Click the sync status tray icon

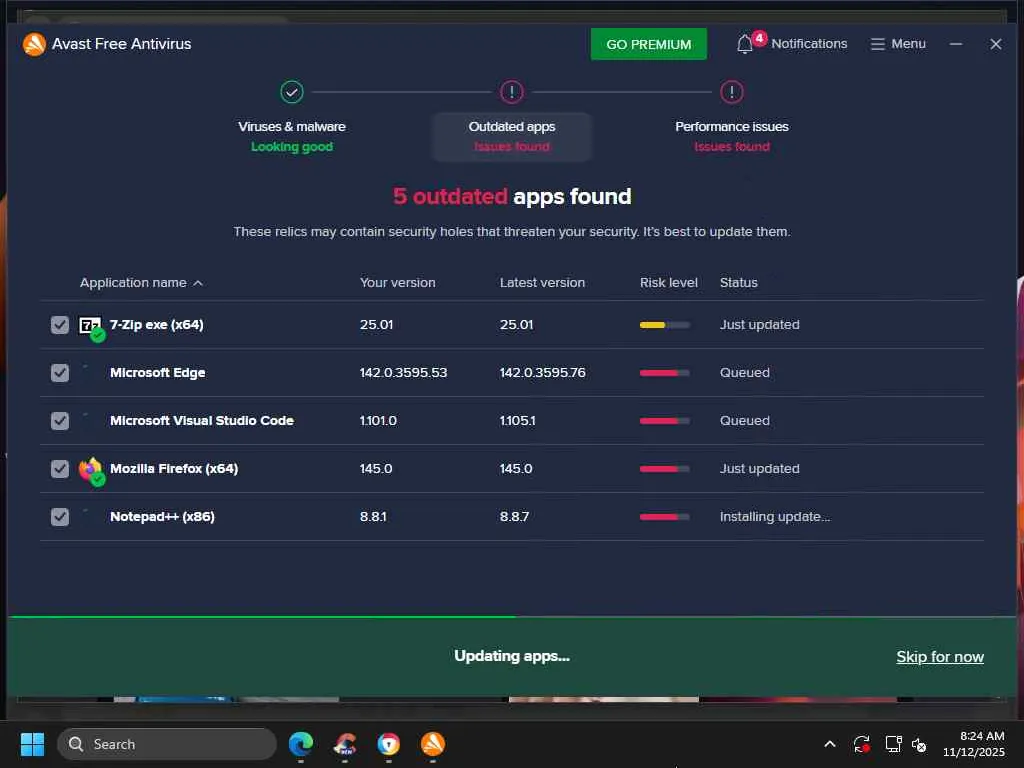[861, 744]
